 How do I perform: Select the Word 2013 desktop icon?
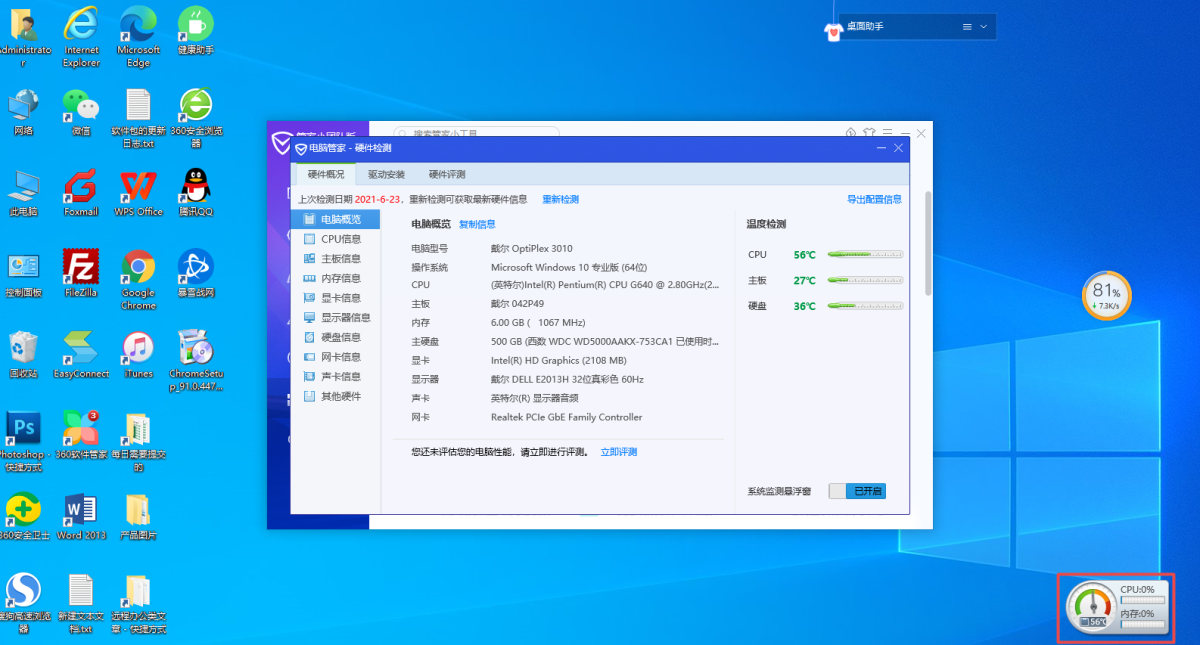[81, 516]
